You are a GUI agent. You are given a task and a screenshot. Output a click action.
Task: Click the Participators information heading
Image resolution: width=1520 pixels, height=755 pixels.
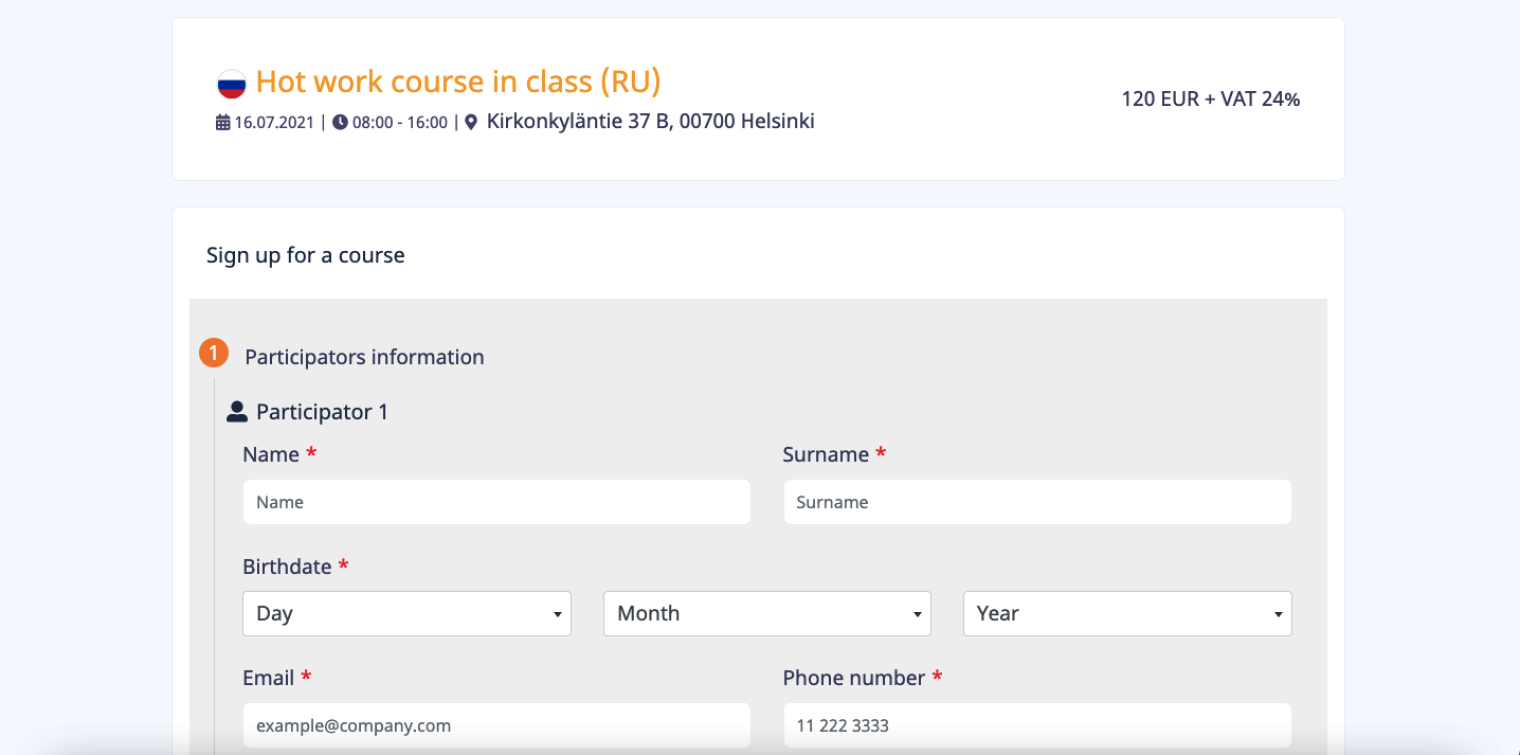[364, 357]
